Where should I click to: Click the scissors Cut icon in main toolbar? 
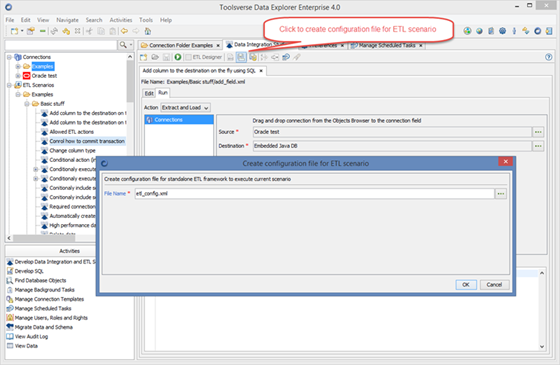coord(89,31)
